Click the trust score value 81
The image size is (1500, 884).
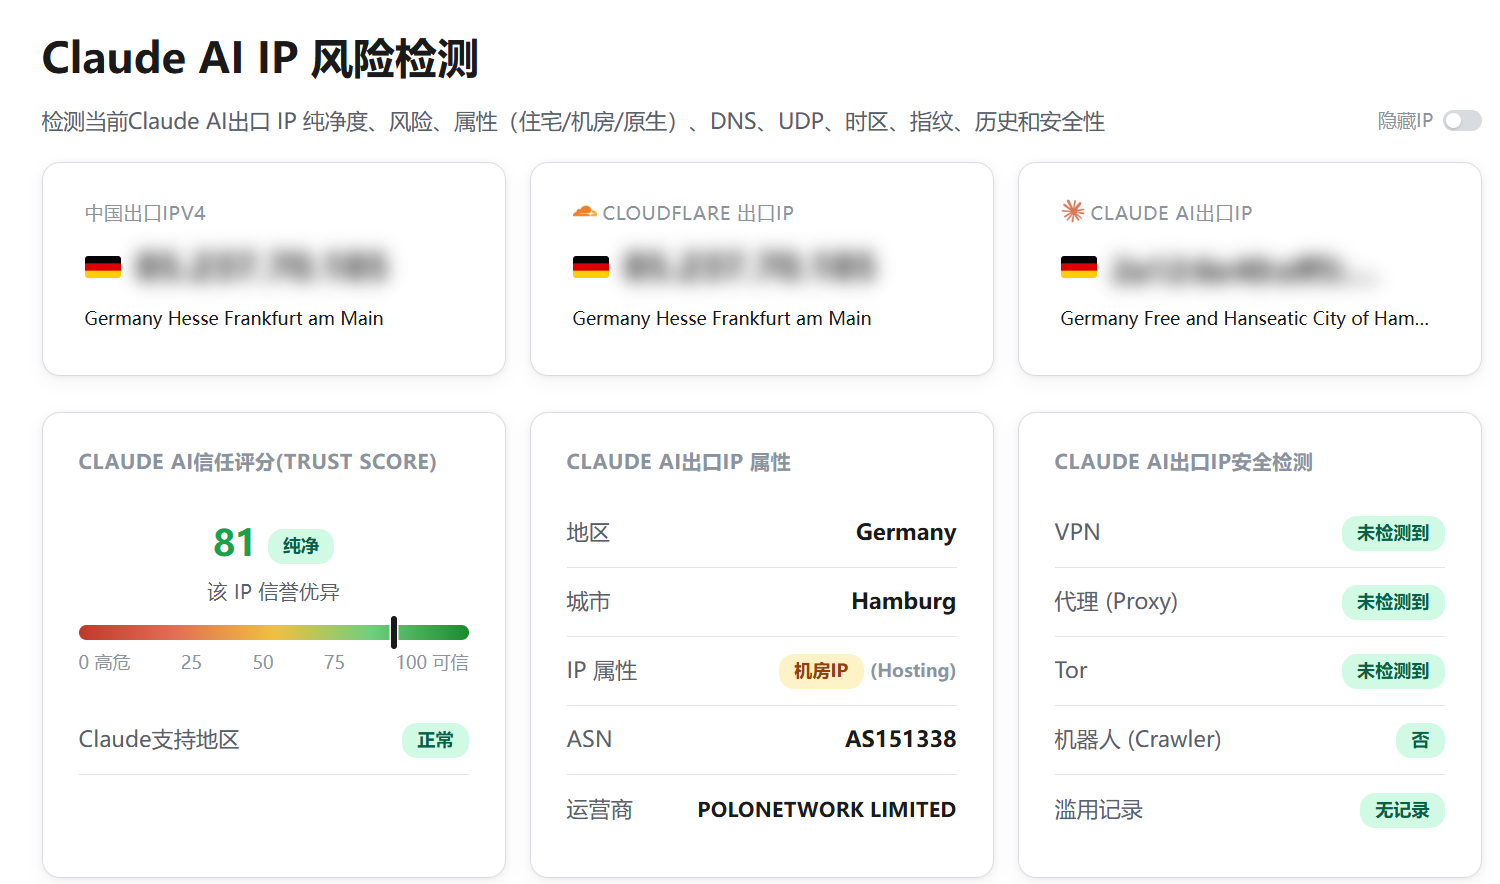point(234,543)
